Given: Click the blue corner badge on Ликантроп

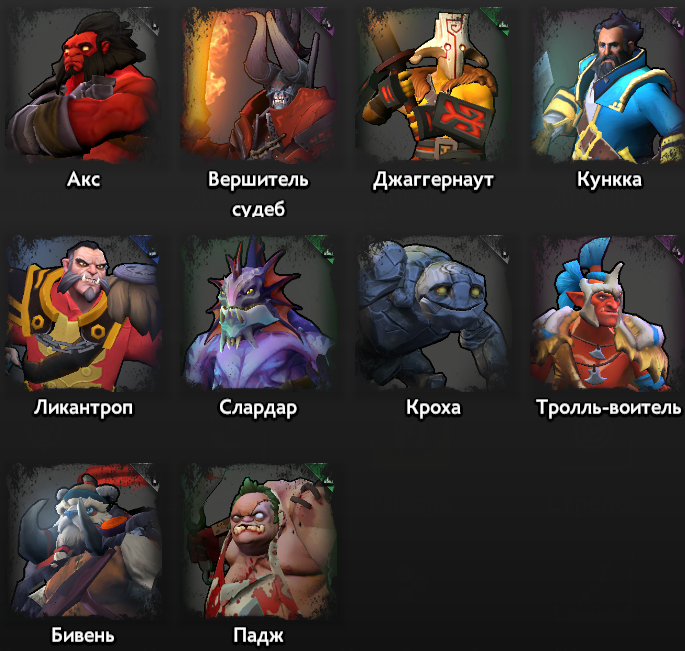Looking at the screenshot, I should pyautogui.click(x=150, y=246).
